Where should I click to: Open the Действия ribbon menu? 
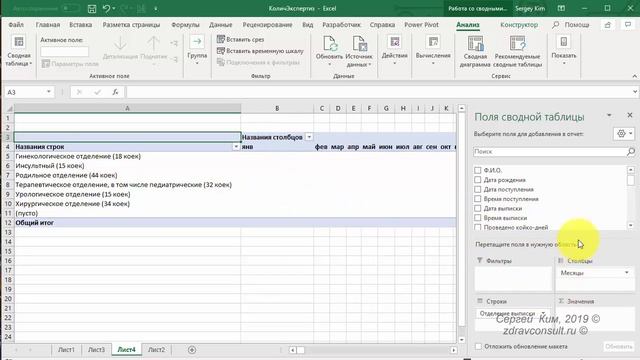(394, 51)
